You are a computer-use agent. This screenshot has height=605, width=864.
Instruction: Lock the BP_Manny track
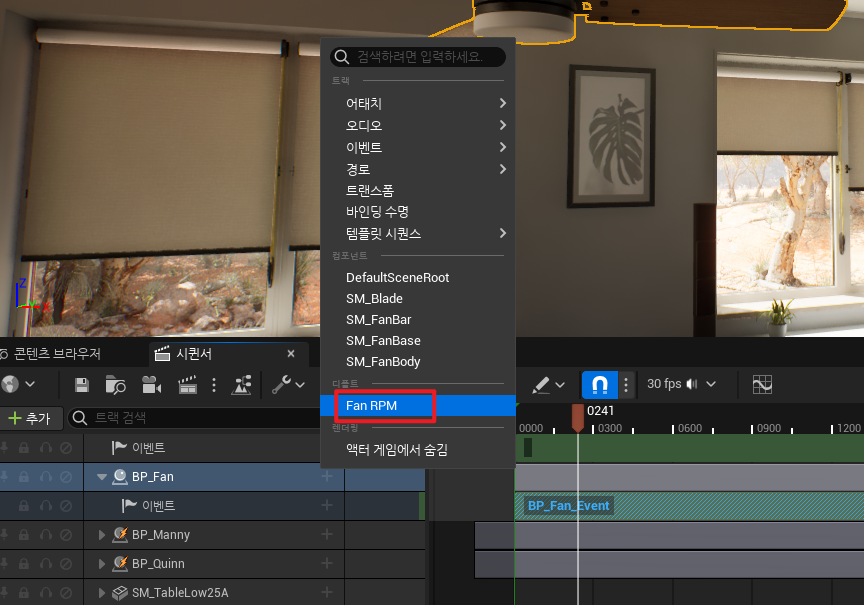coord(24,534)
